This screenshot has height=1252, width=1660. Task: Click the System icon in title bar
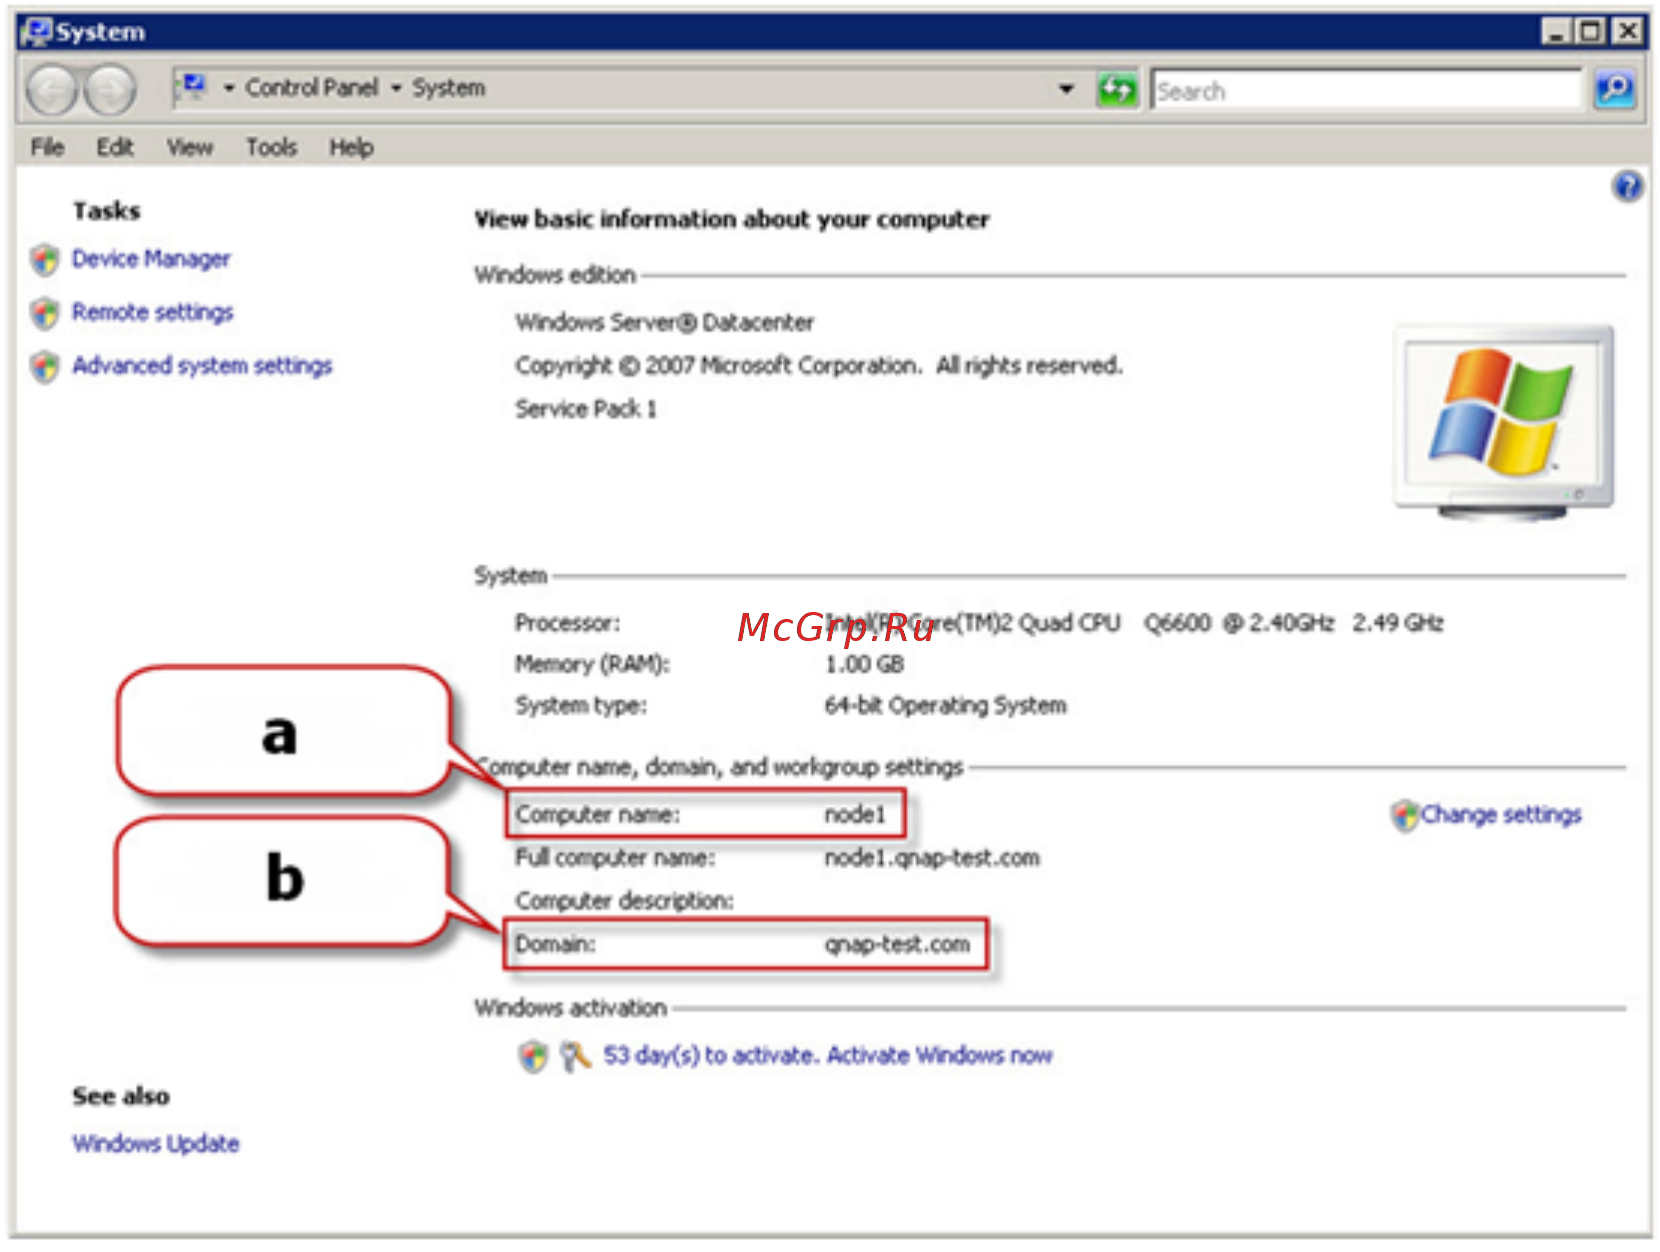(36, 32)
